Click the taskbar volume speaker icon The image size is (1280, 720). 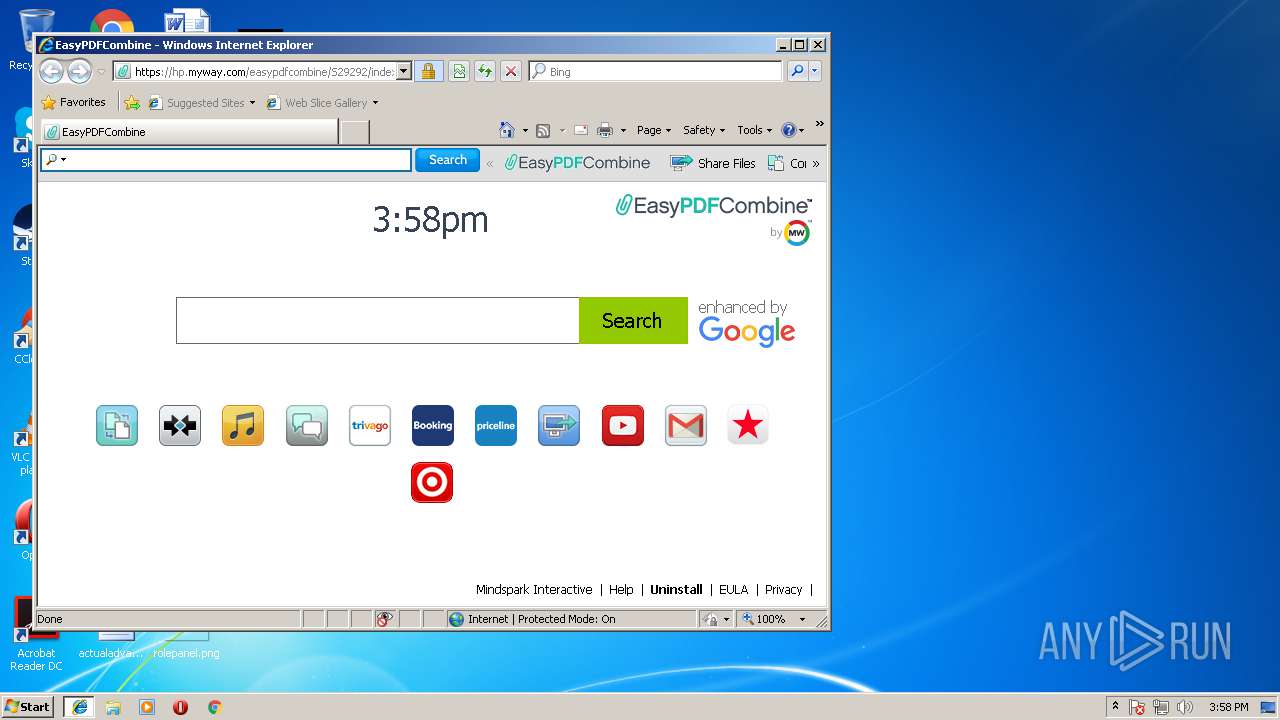click(x=1184, y=707)
